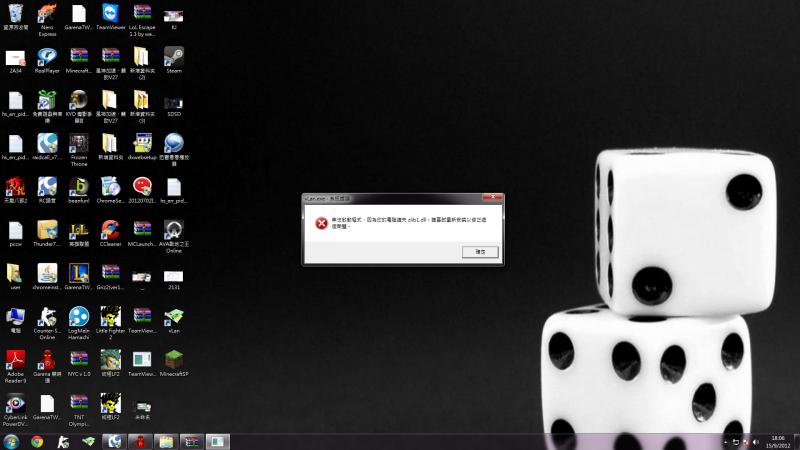Screen dimensions: 800x450
Task: Select the Adobe Reader 9 desktop shortcut
Action: click(15, 361)
